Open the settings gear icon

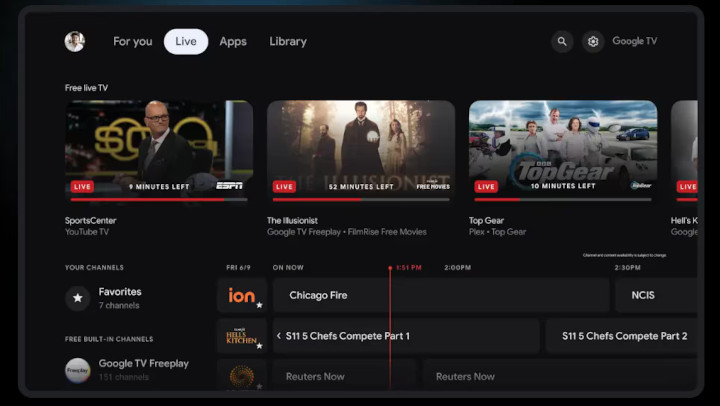(x=593, y=42)
